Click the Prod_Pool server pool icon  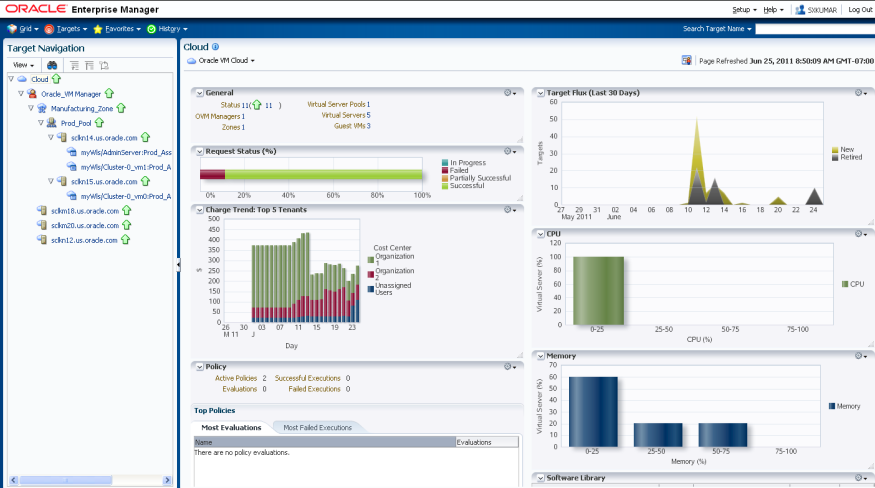point(52,123)
